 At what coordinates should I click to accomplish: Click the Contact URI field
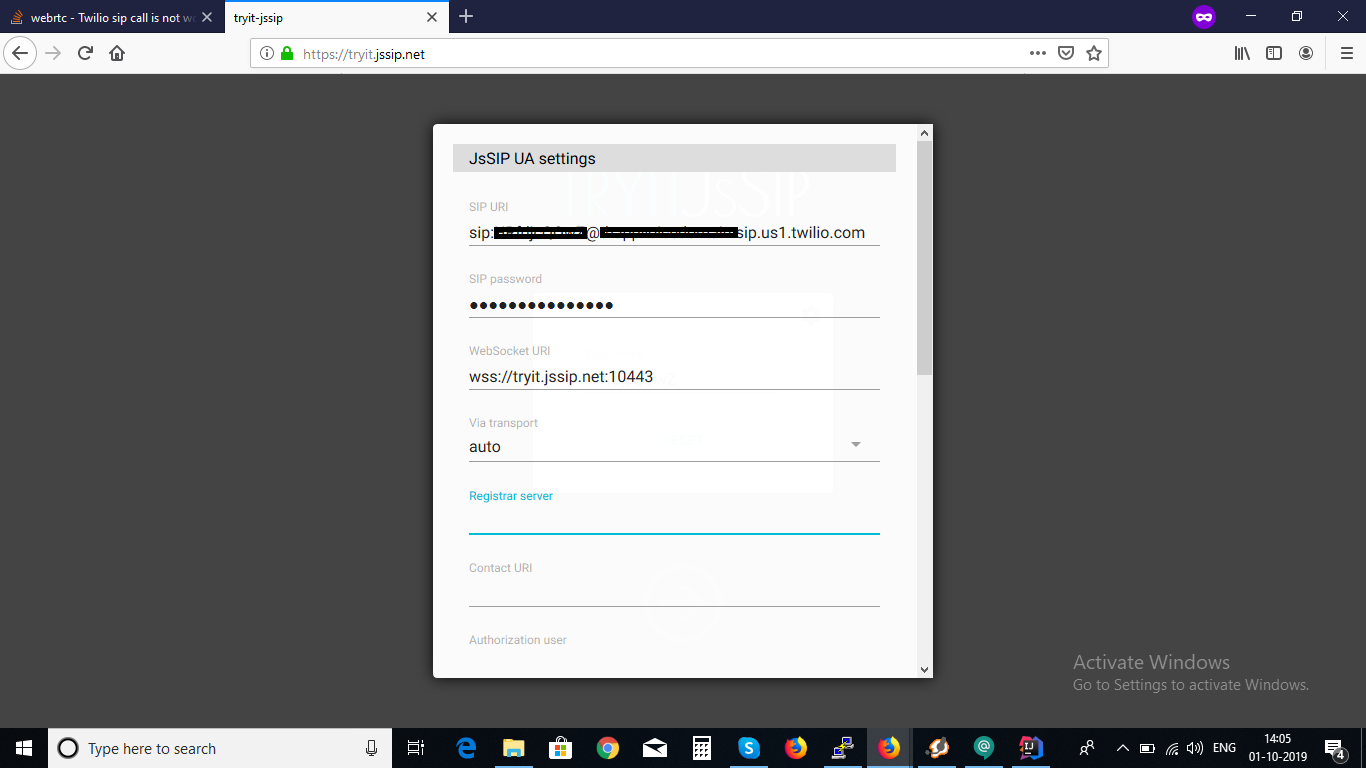[x=674, y=593]
